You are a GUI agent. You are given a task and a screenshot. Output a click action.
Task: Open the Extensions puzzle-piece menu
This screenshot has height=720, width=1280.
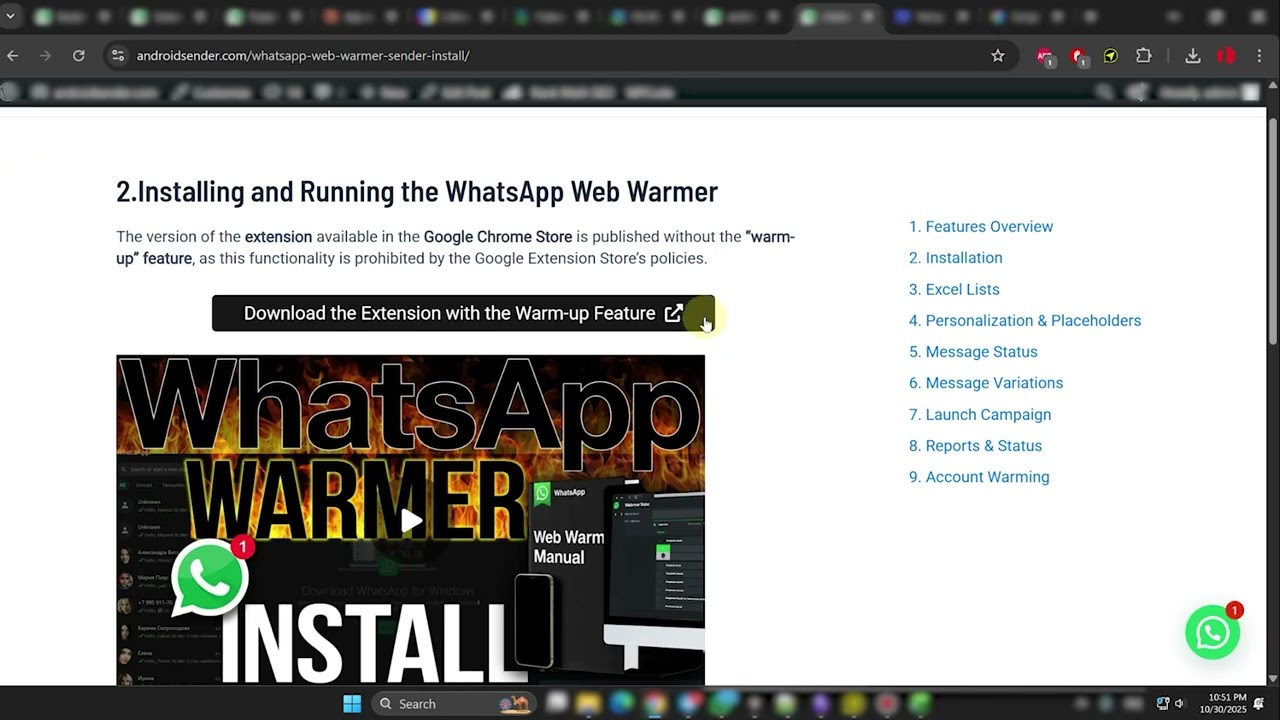coord(1144,56)
